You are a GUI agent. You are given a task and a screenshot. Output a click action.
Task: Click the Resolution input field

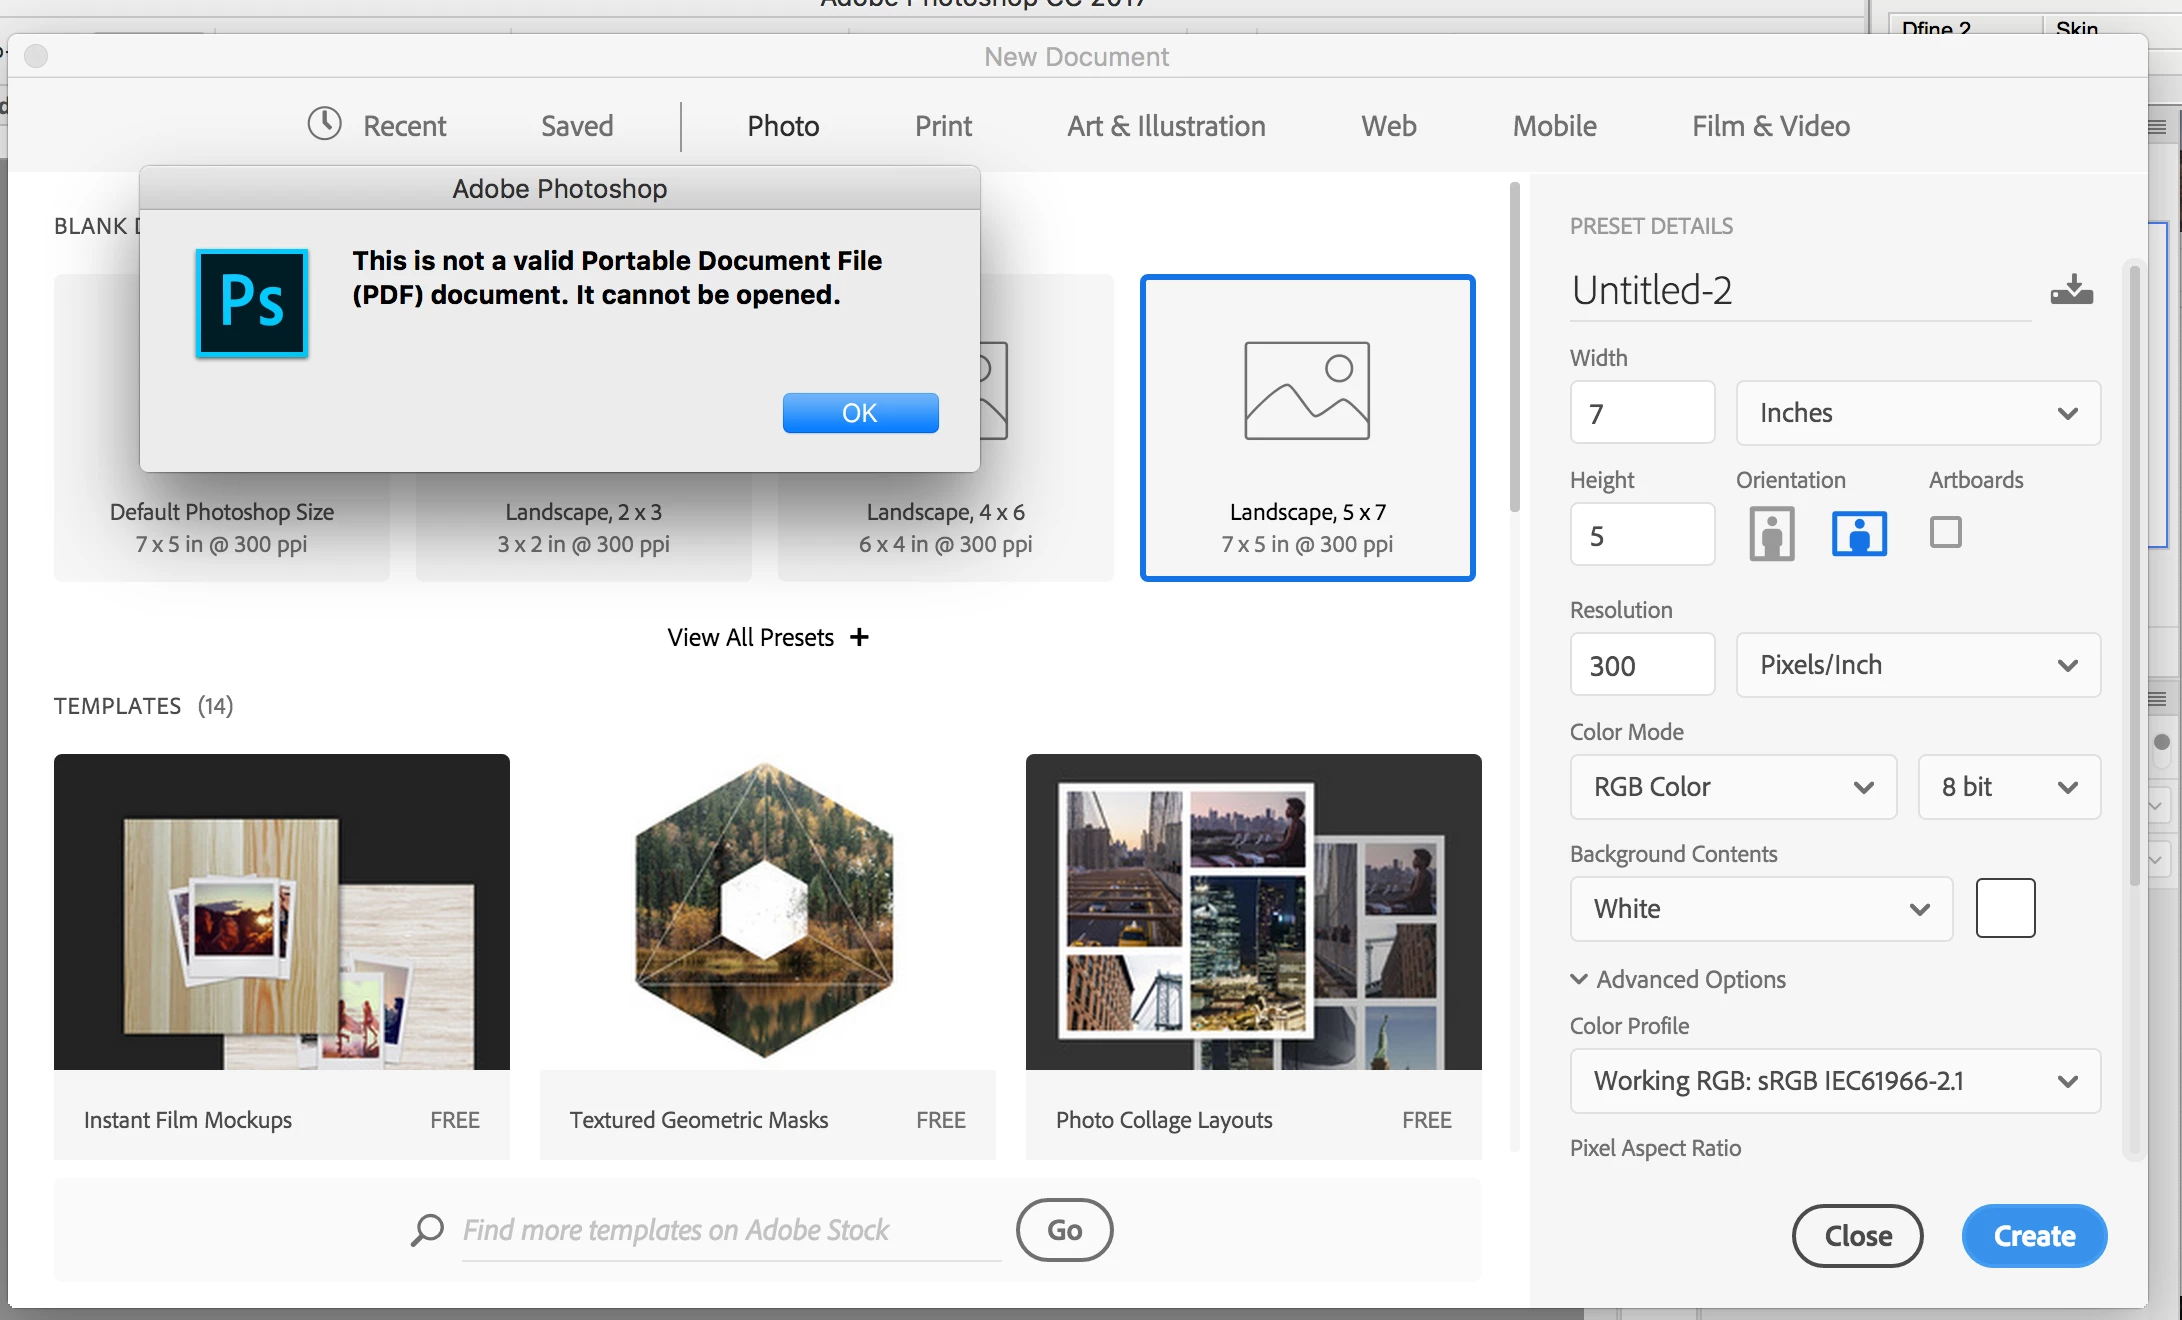(x=1641, y=665)
